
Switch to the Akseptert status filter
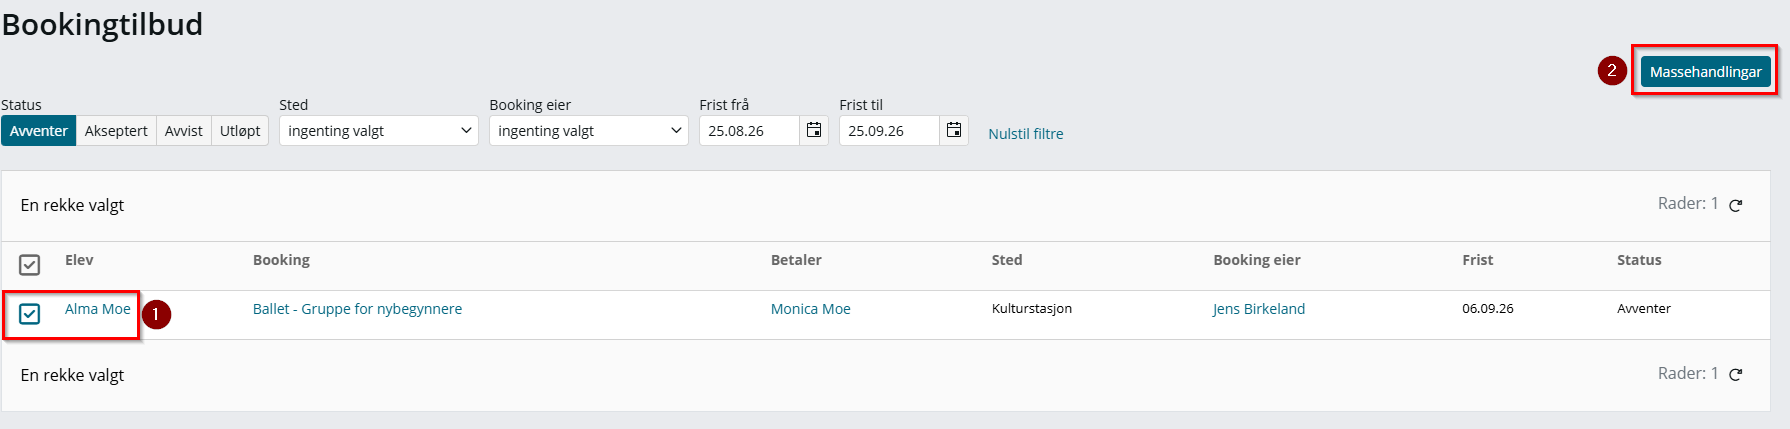pos(116,131)
